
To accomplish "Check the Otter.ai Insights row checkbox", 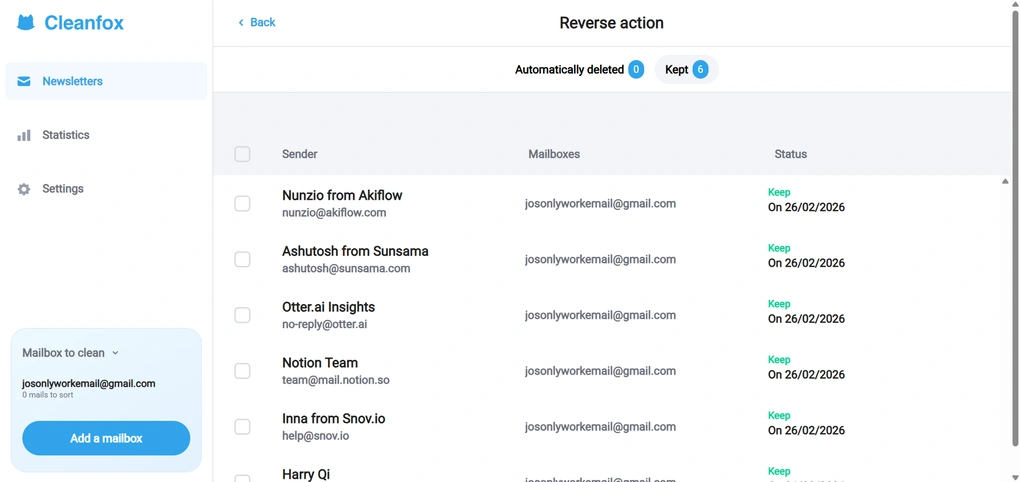I will (x=242, y=315).
